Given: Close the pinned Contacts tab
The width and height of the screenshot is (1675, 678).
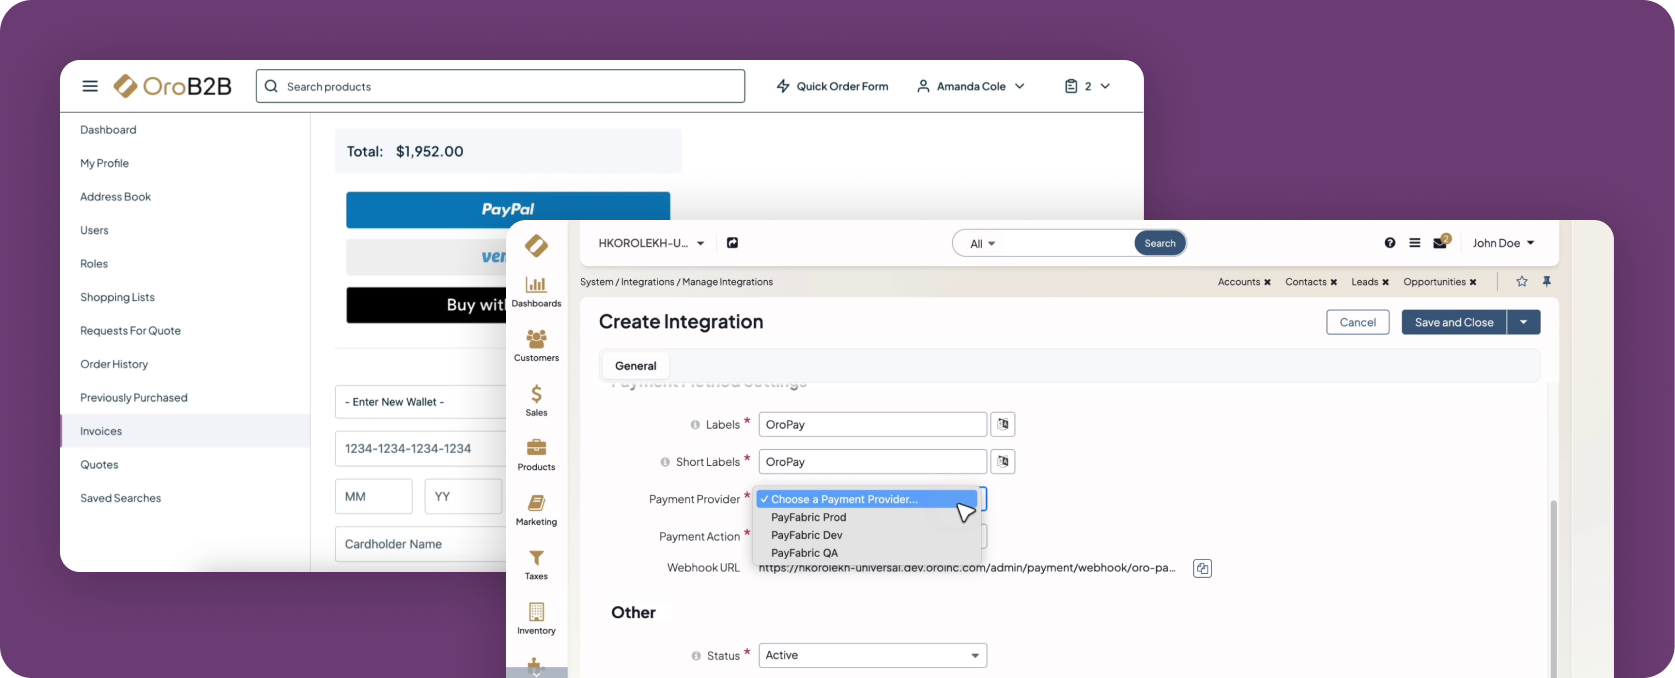Looking at the screenshot, I should [1333, 282].
